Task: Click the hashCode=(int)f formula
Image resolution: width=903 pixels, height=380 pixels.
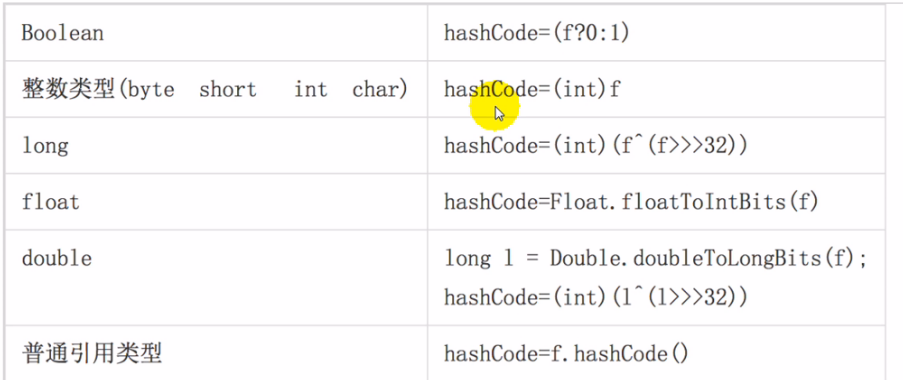Action: pyautogui.click(x=532, y=90)
